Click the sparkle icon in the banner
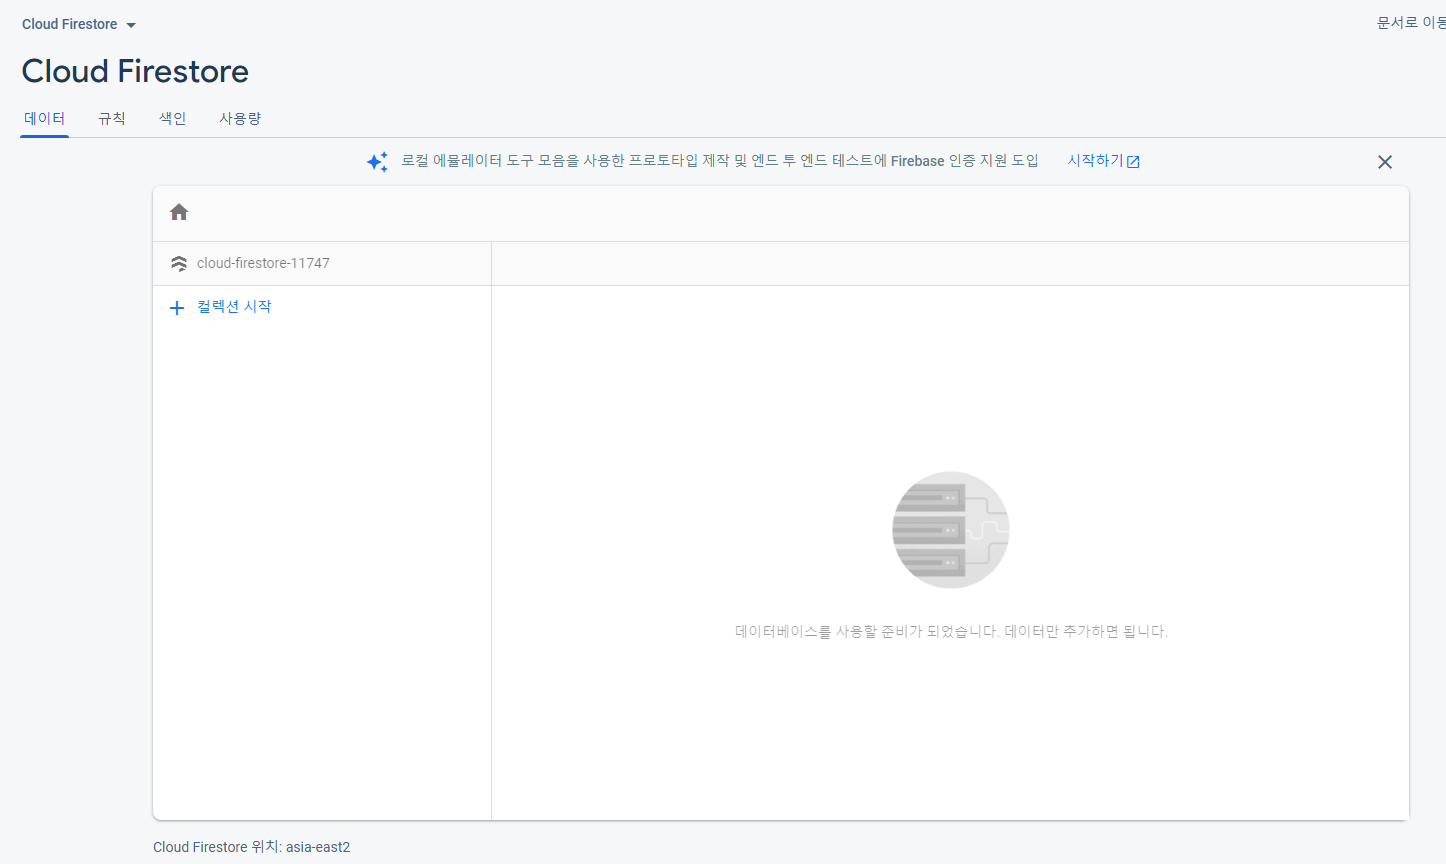 (377, 162)
